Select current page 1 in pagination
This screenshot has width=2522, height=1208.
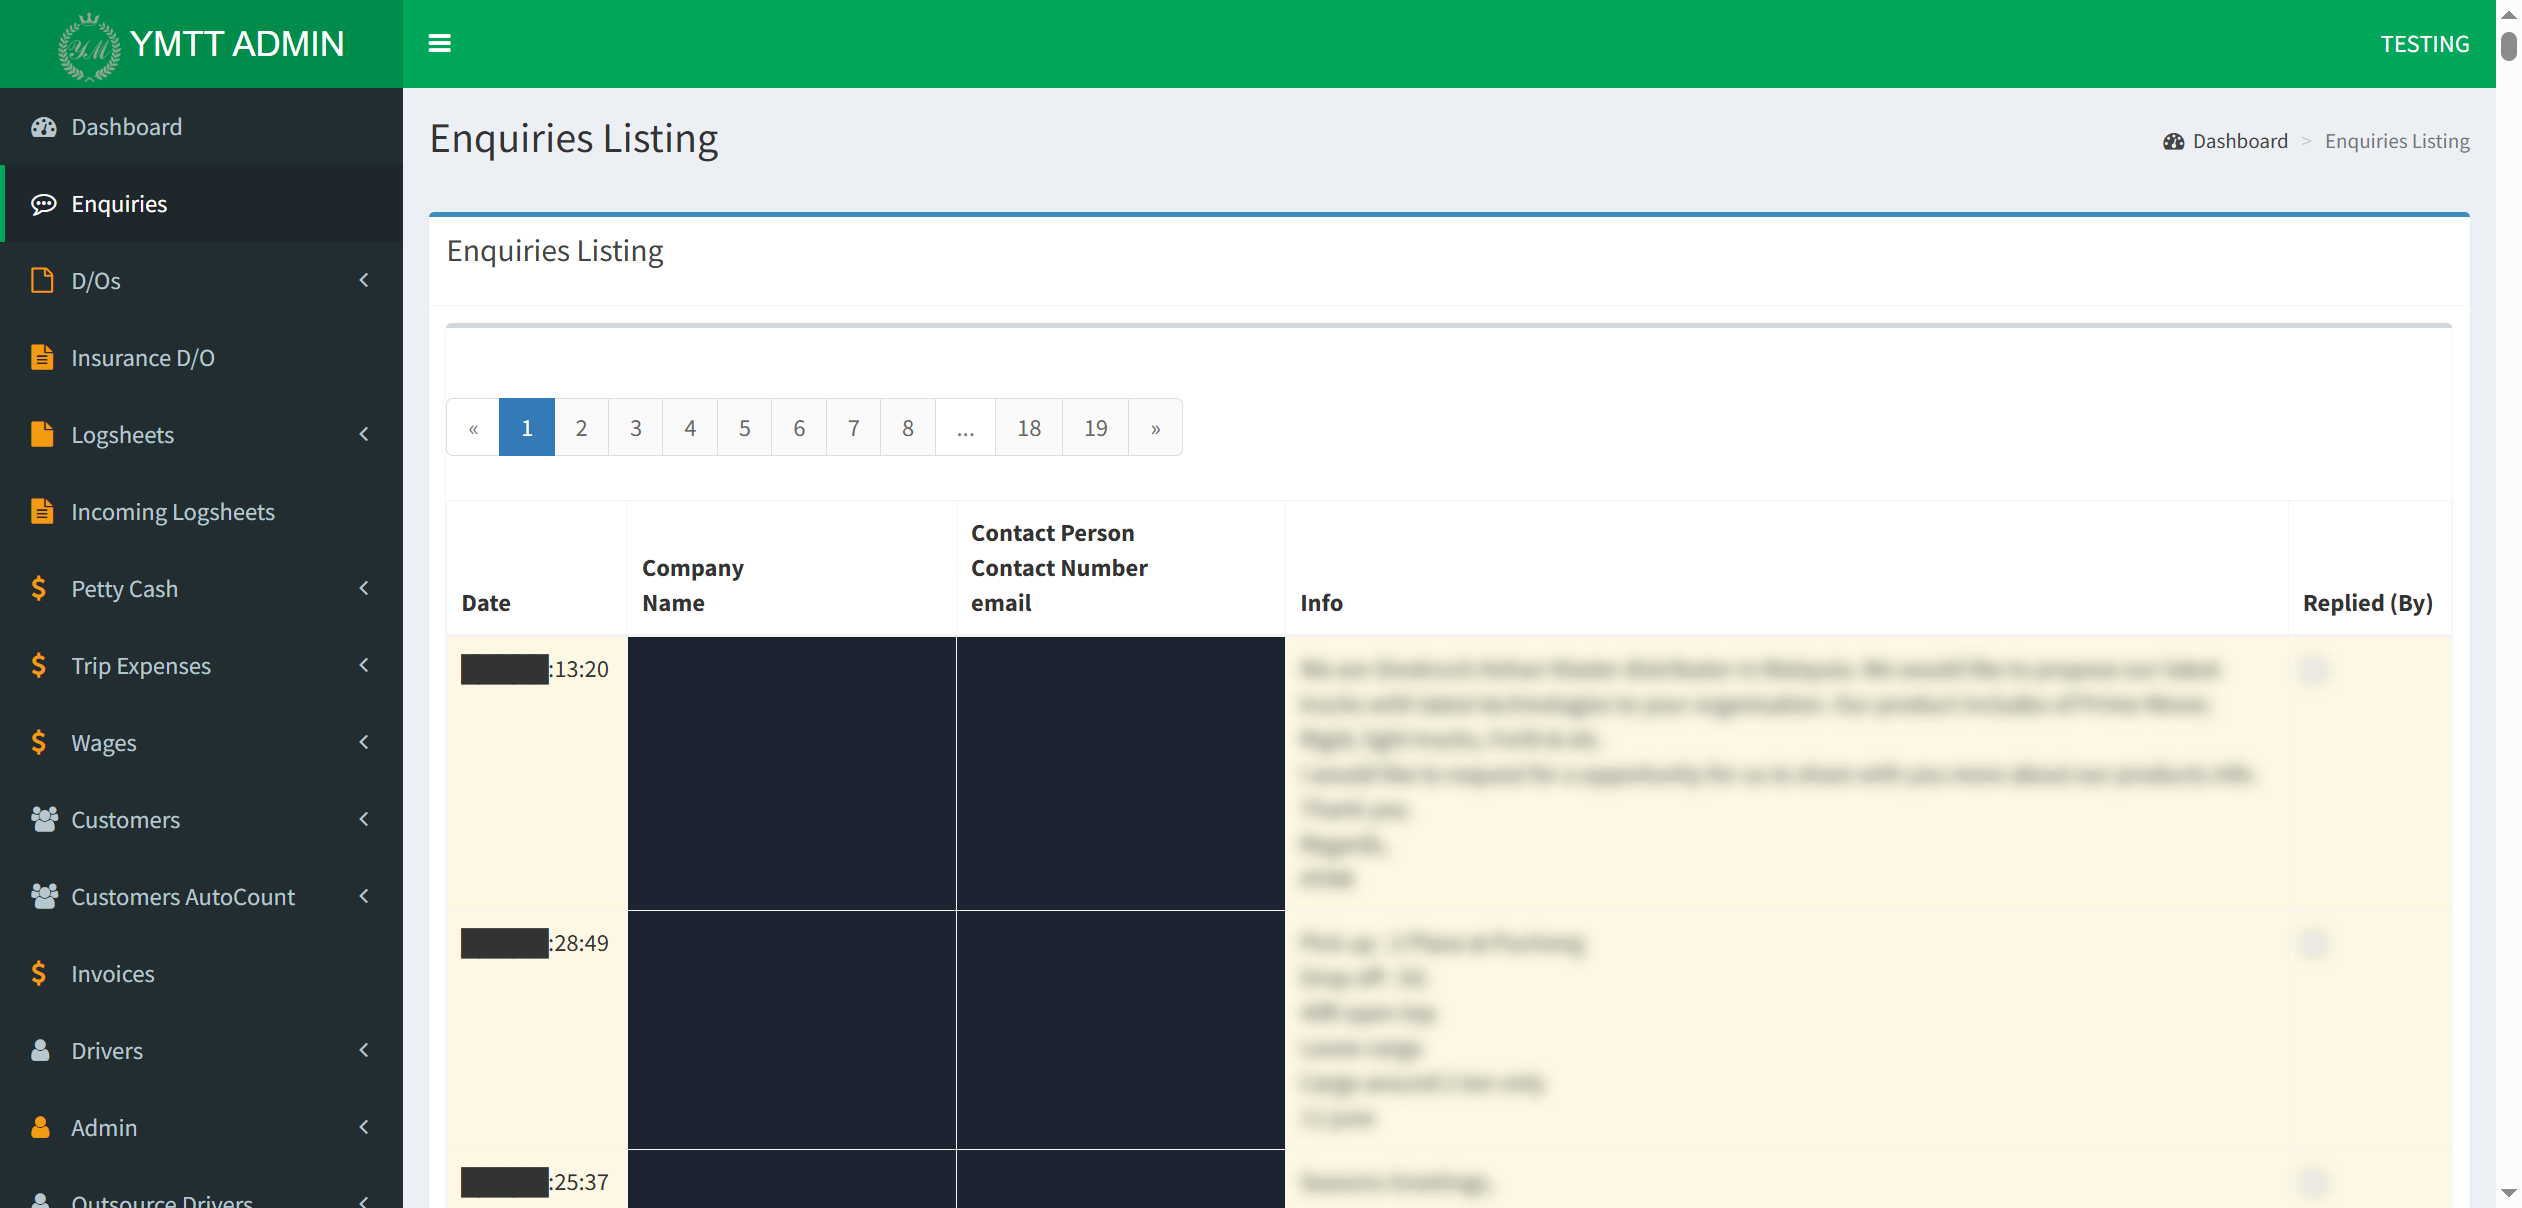pyautogui.click(x=527, y=428)
